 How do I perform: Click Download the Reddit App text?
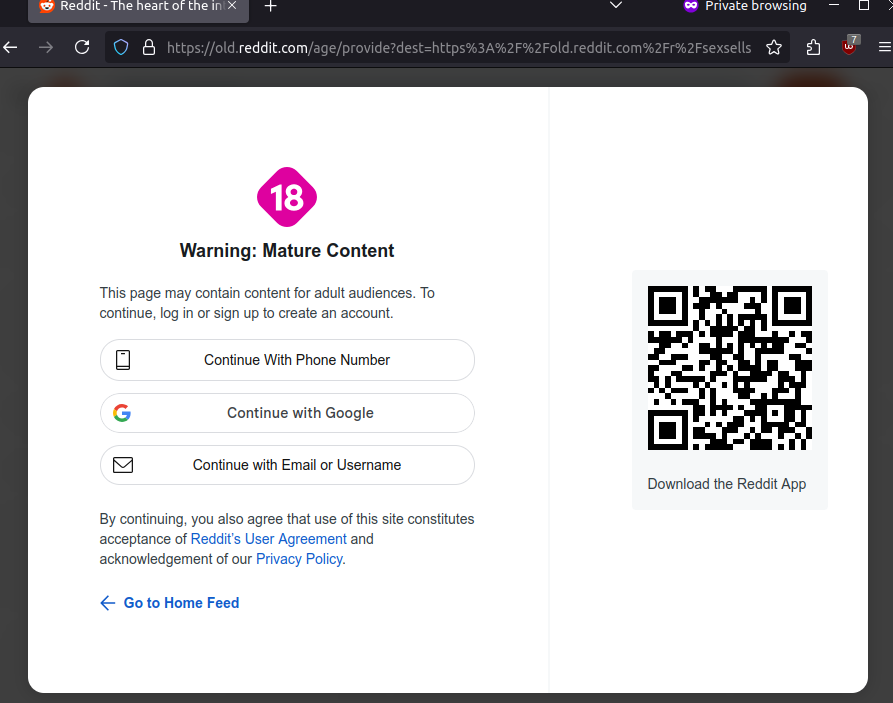pos(727,484)
